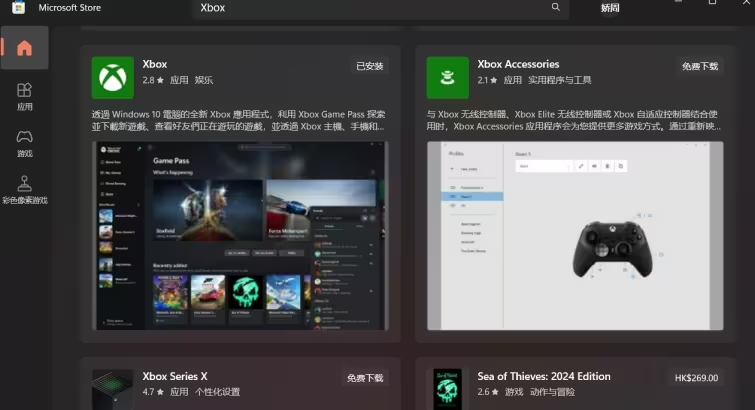Click the HK$269.00 price button
The height and width of the screenshot is (410, 755).
coord(696,378)
